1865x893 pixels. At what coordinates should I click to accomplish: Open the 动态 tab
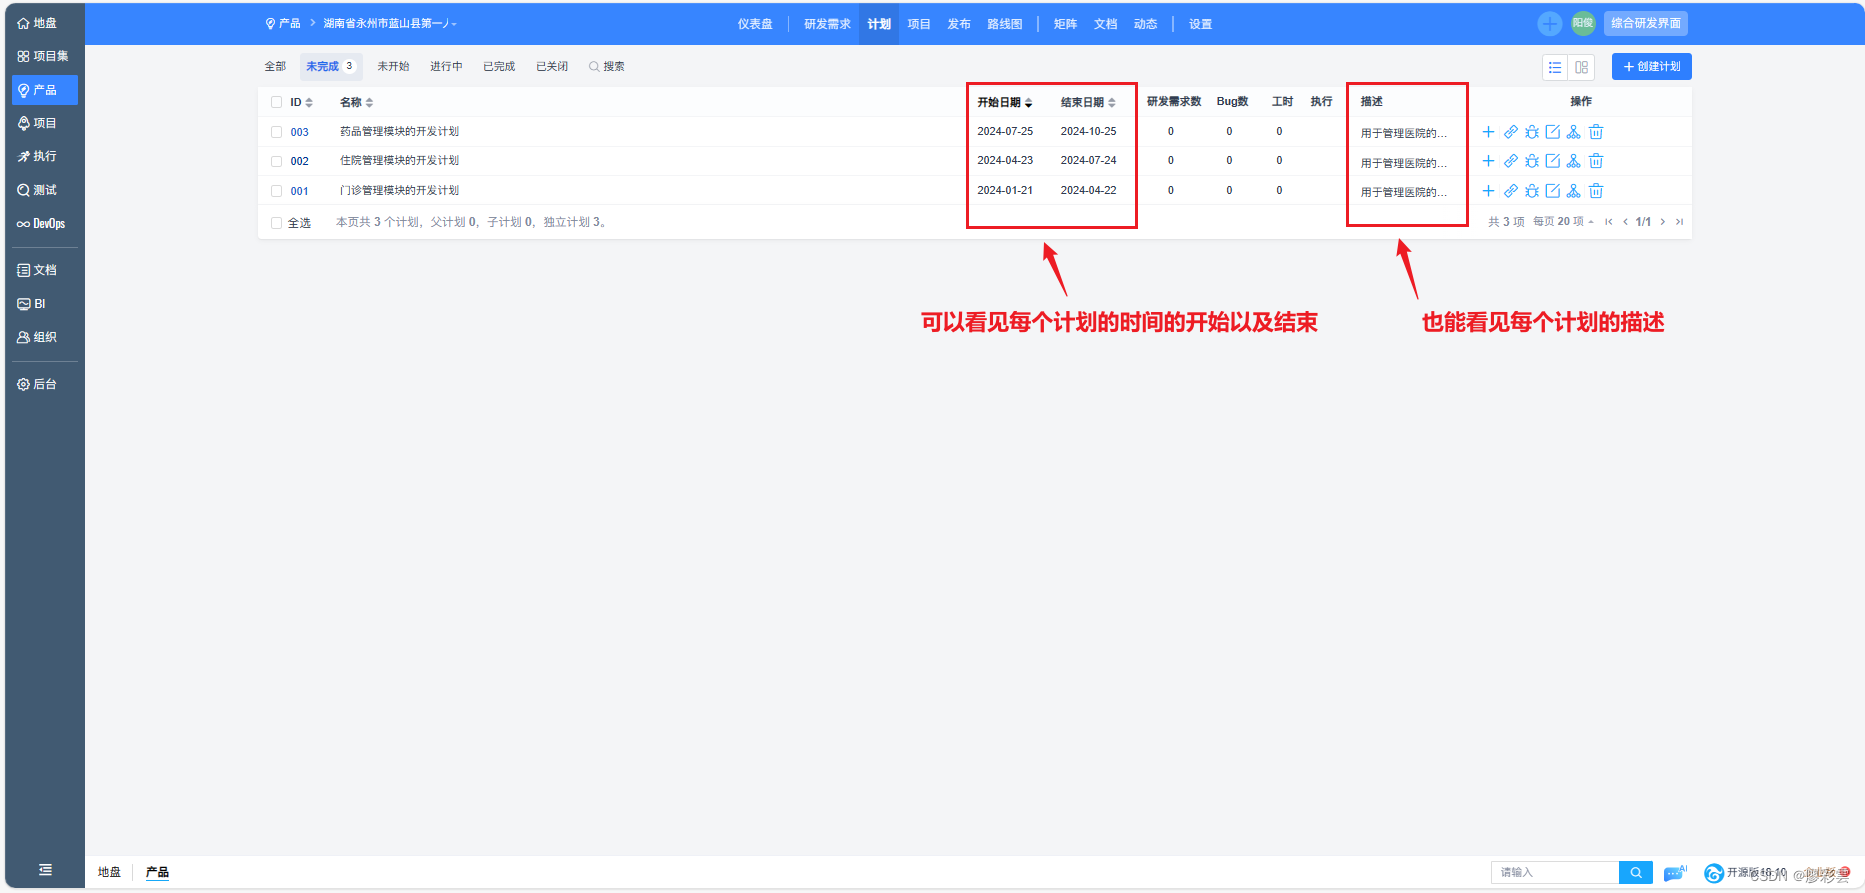[x=1145, y=24]
